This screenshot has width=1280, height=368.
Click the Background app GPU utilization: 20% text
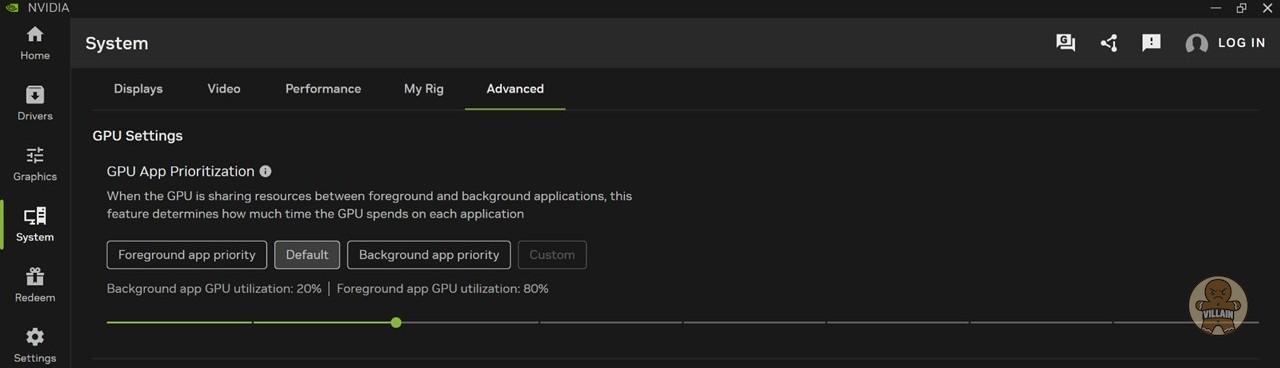pos(214,289)
